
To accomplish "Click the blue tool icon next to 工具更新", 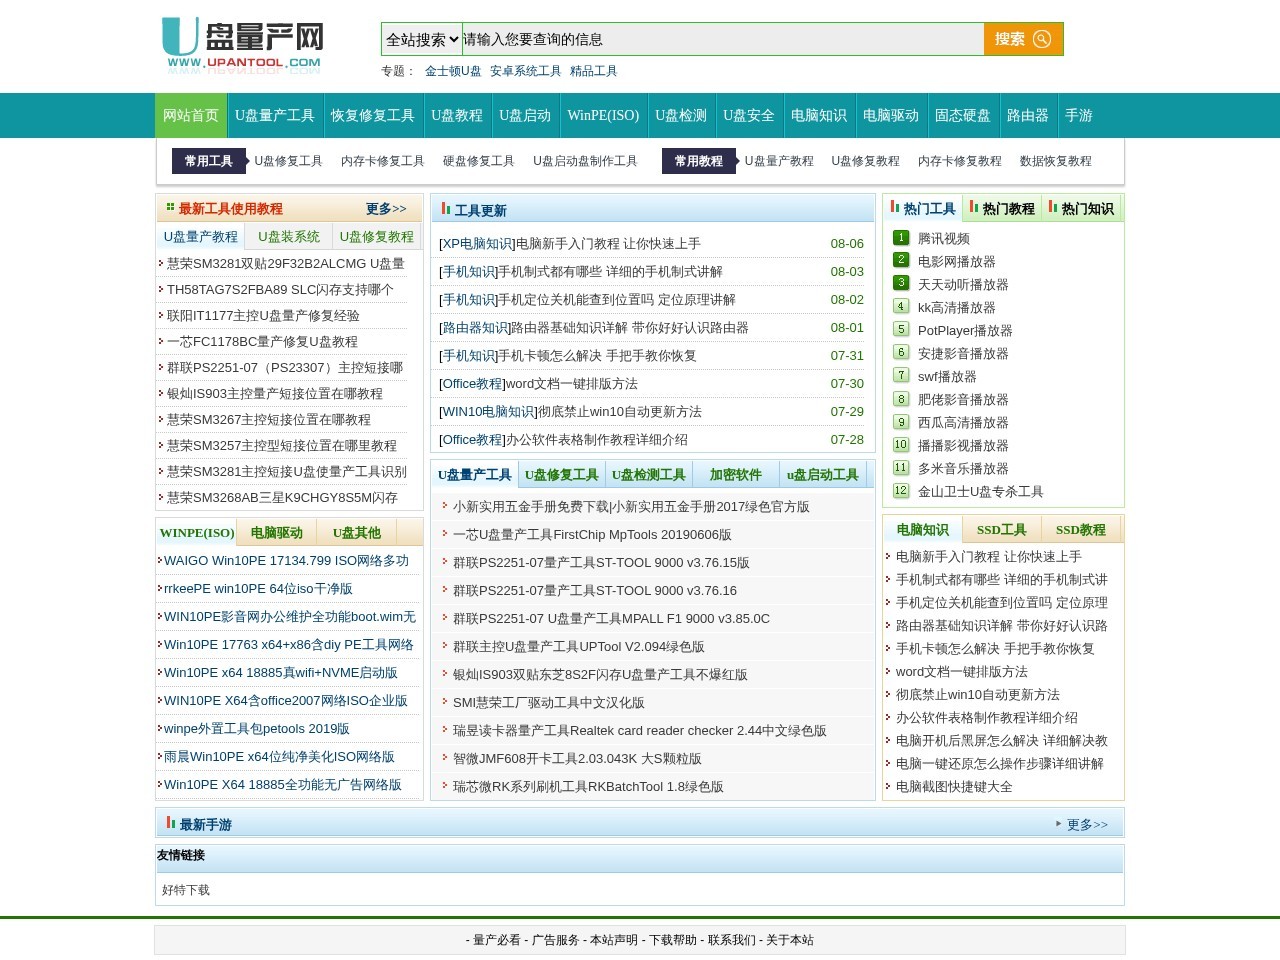I will click(x=447, y=207).
